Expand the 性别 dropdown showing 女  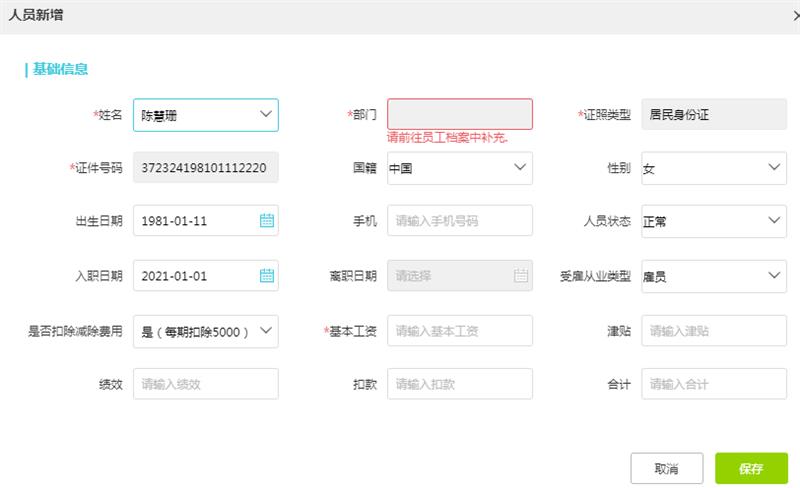coord(774,168)
